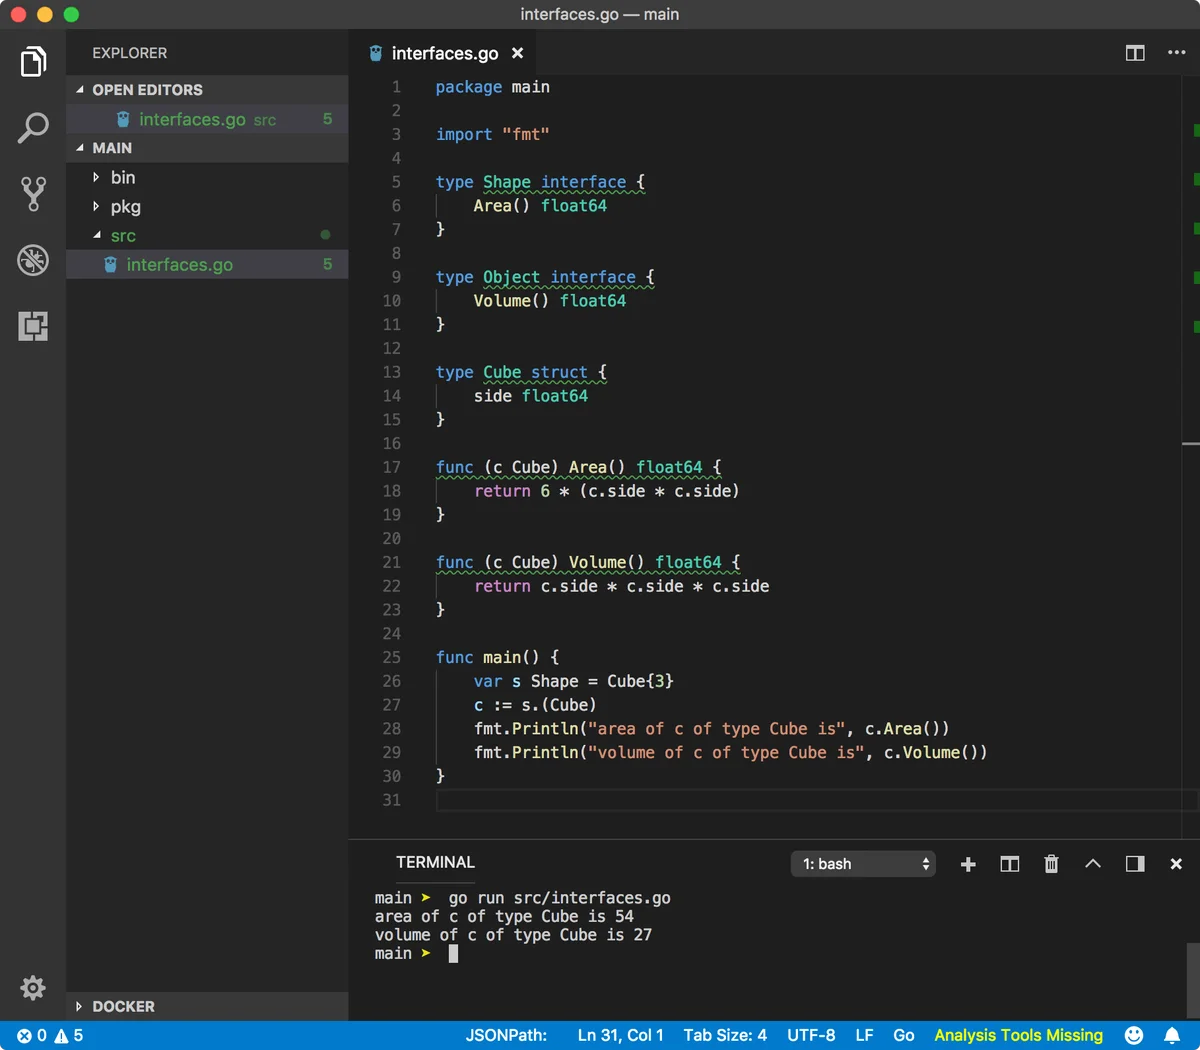Click gopher icon on interfaces.go tab

[x=376, y=53]
